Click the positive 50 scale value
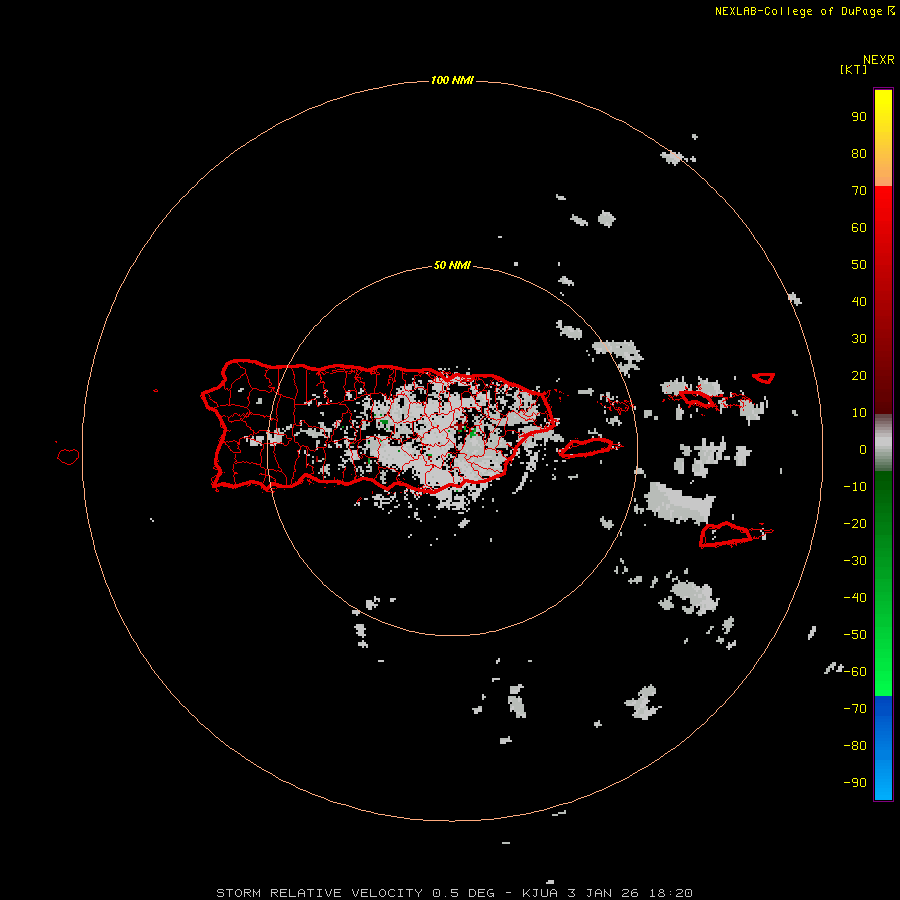This screenshot has width=900, height=900. pos(859,265)
